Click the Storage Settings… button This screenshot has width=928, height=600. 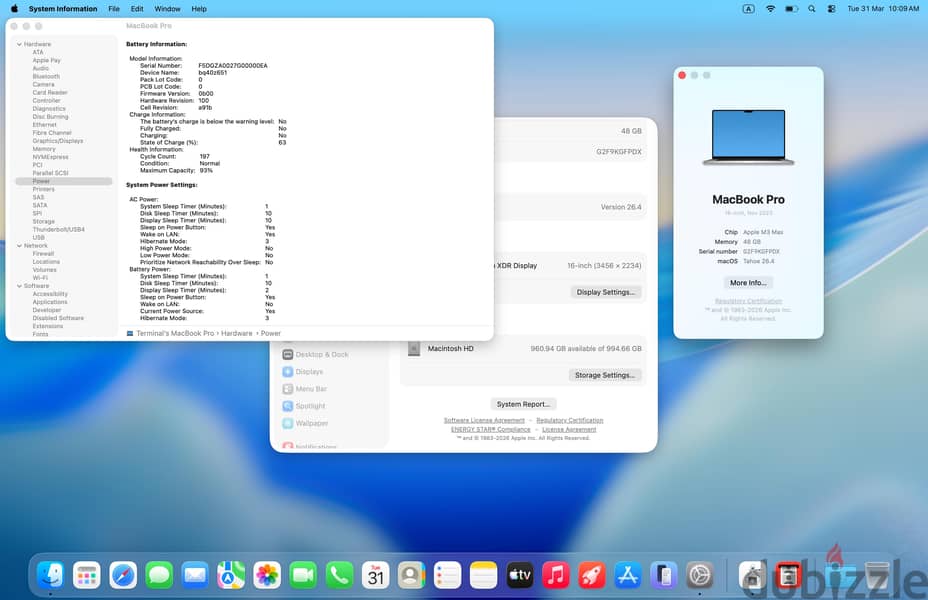[605, 375]
